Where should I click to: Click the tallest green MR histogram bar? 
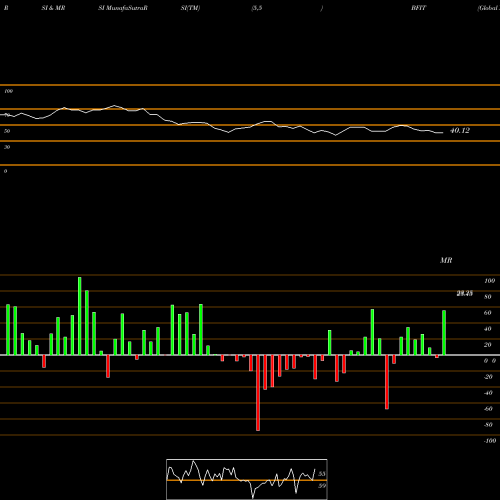point(80,316)
